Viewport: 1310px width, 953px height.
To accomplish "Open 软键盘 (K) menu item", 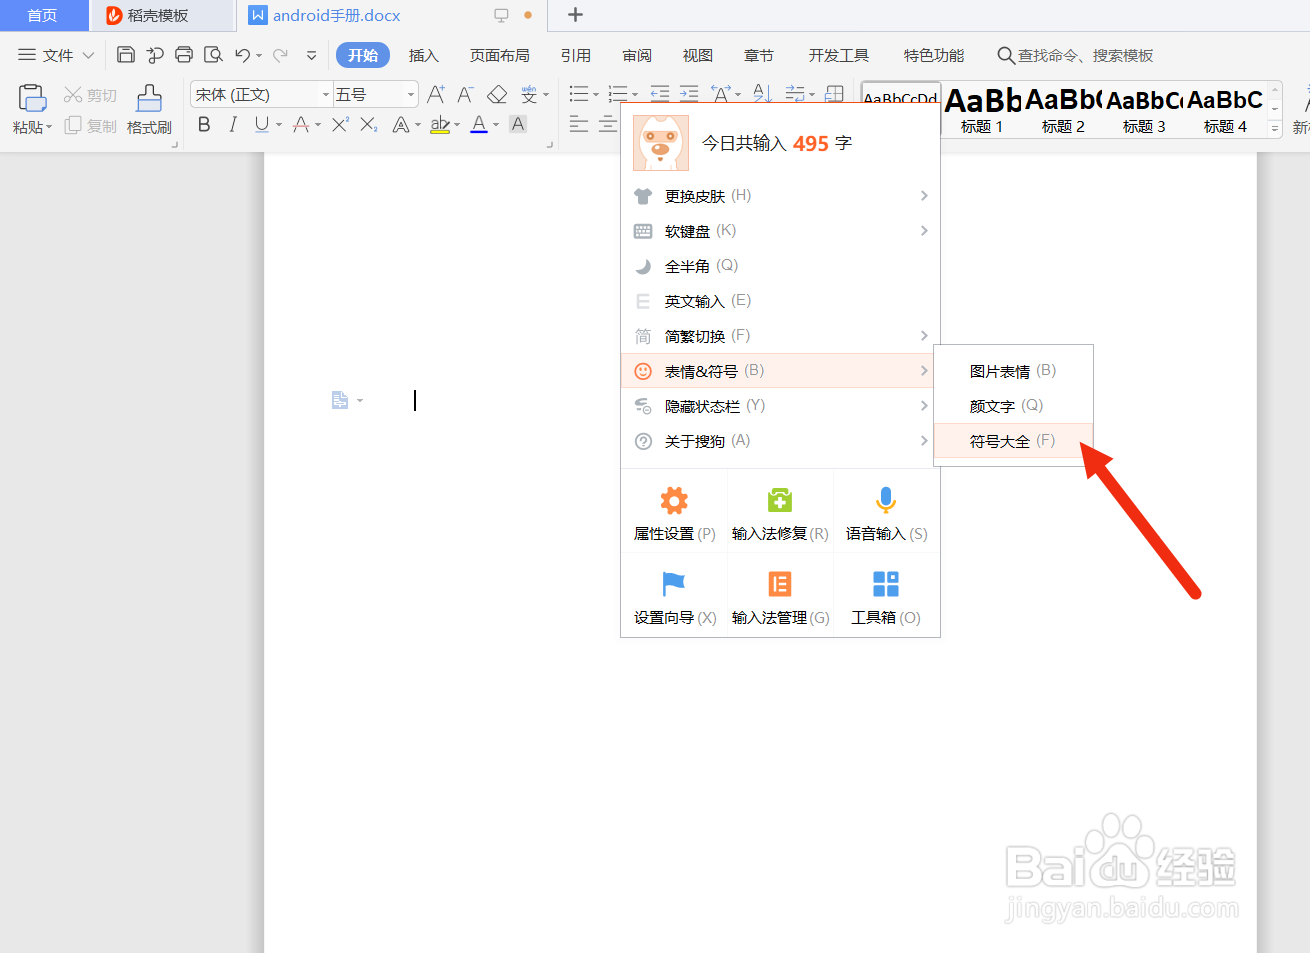I will pyautogui.click(x=780, y=231).
